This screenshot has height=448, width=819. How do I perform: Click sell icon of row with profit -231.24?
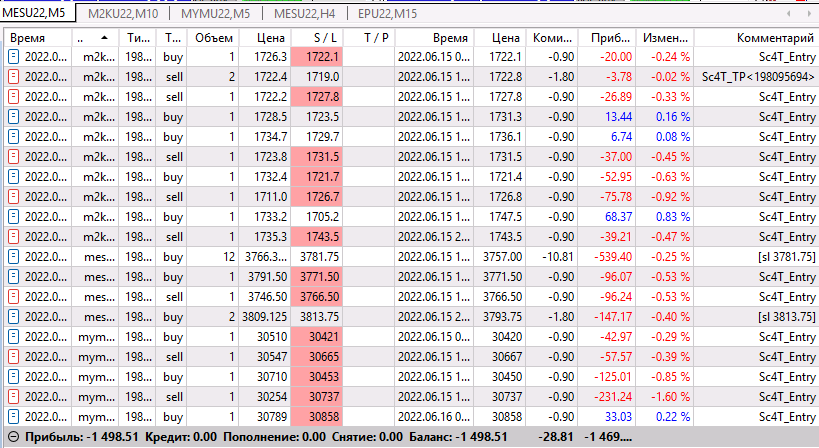[14, 397]
